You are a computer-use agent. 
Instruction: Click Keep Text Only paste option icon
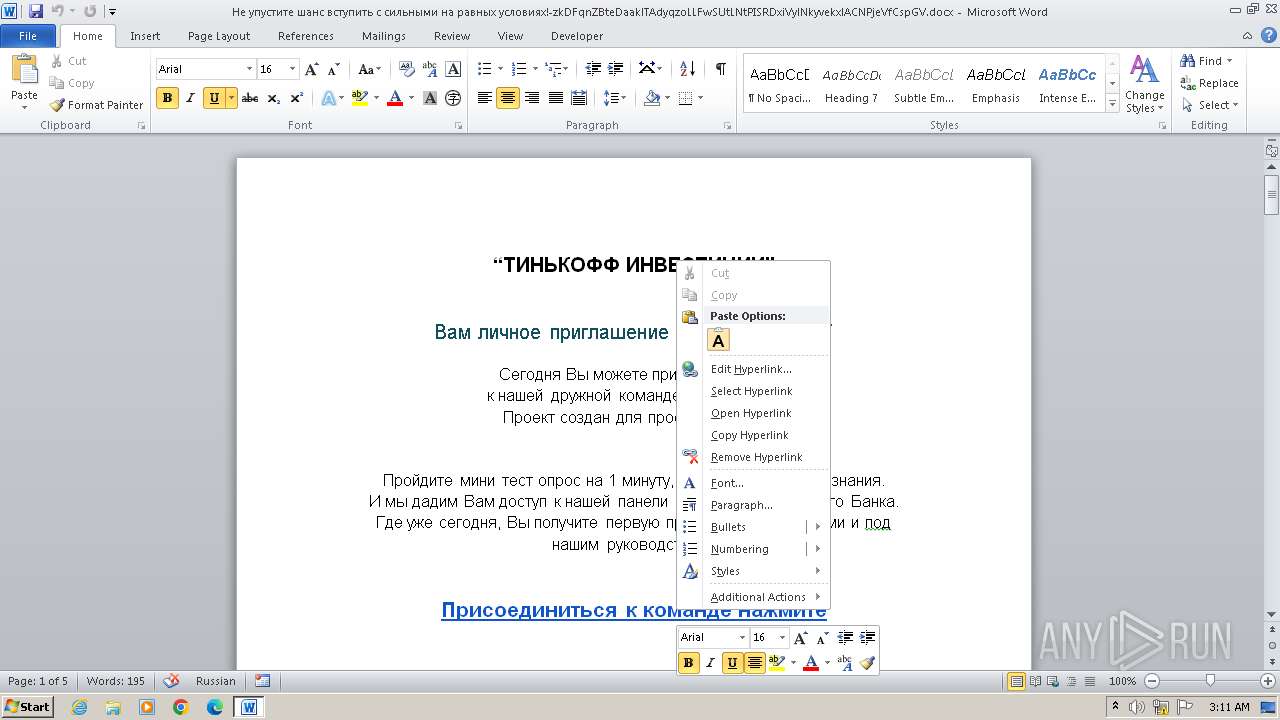[718, 340]
